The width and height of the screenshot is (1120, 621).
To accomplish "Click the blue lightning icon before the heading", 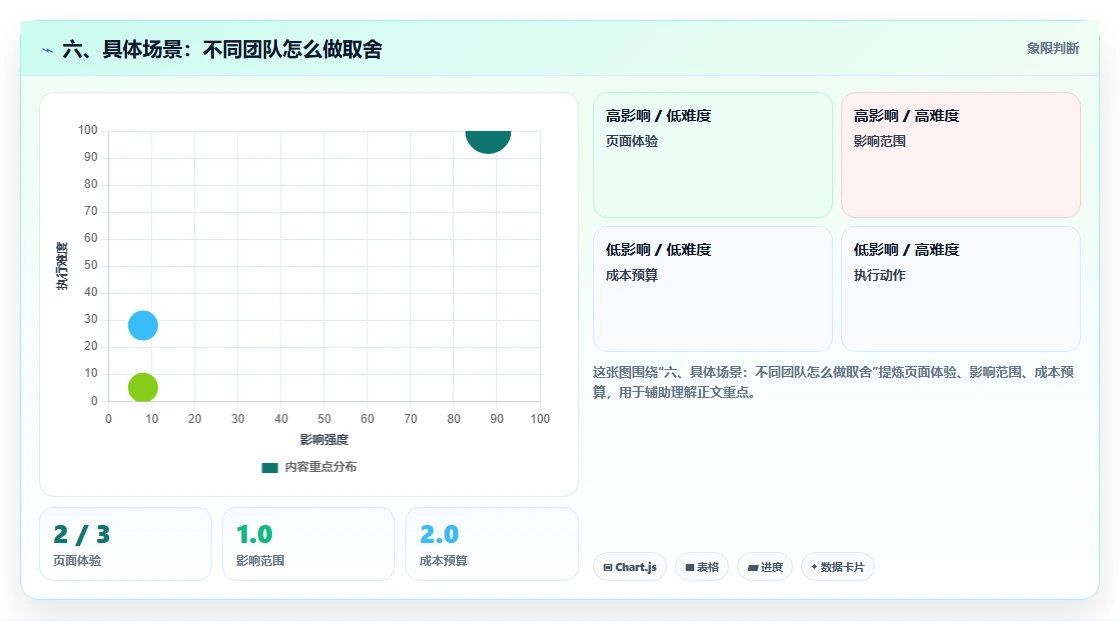I will (48, 50).
